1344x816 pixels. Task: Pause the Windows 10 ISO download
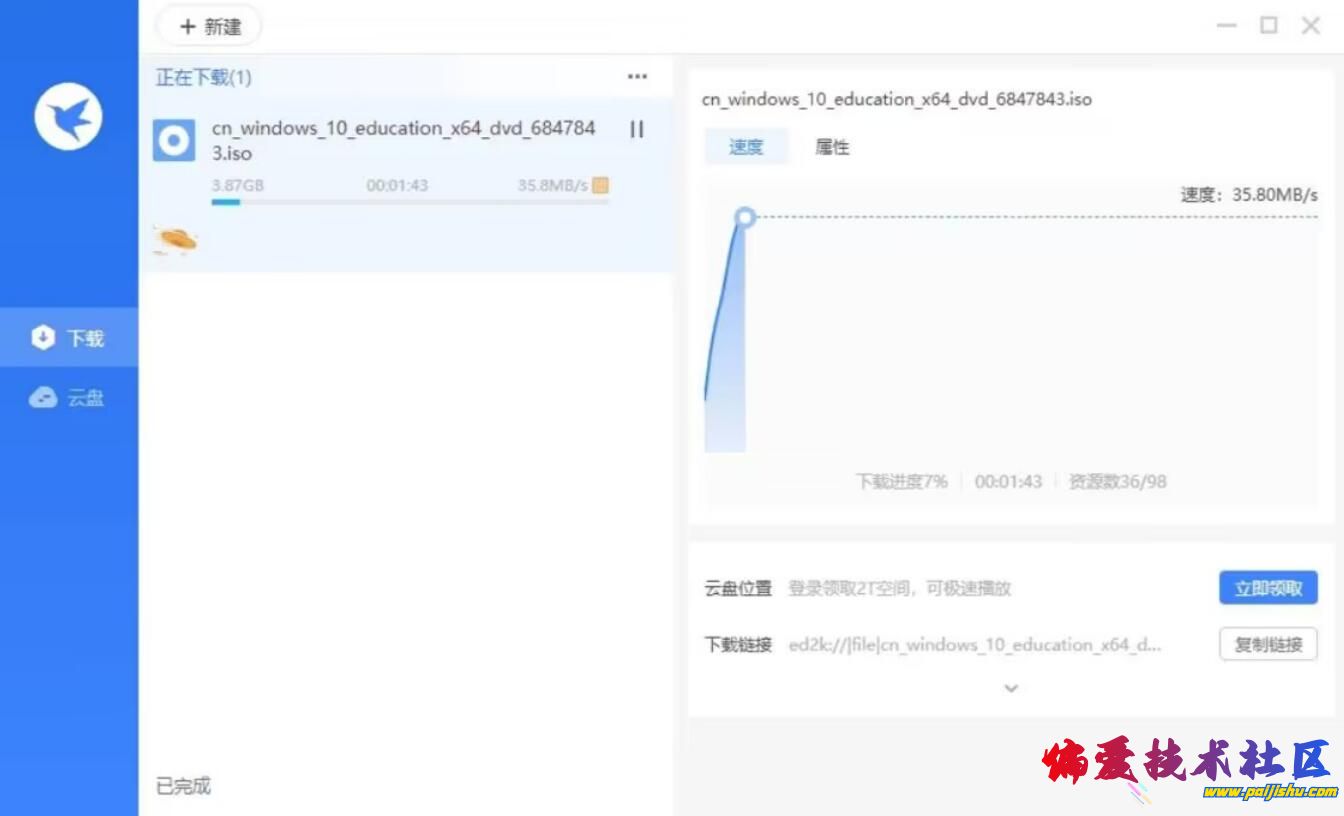pos(636,129)
